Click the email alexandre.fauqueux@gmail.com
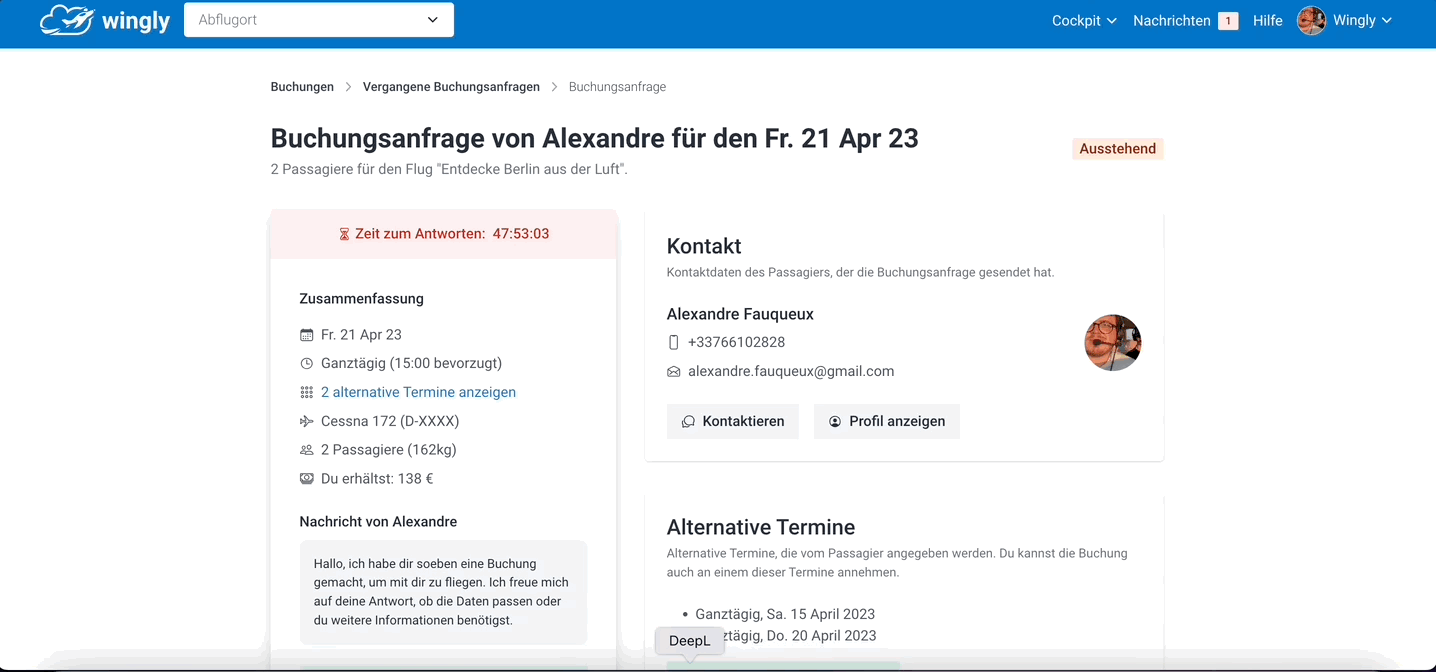1436x672 pixels. tap(791, 372)
